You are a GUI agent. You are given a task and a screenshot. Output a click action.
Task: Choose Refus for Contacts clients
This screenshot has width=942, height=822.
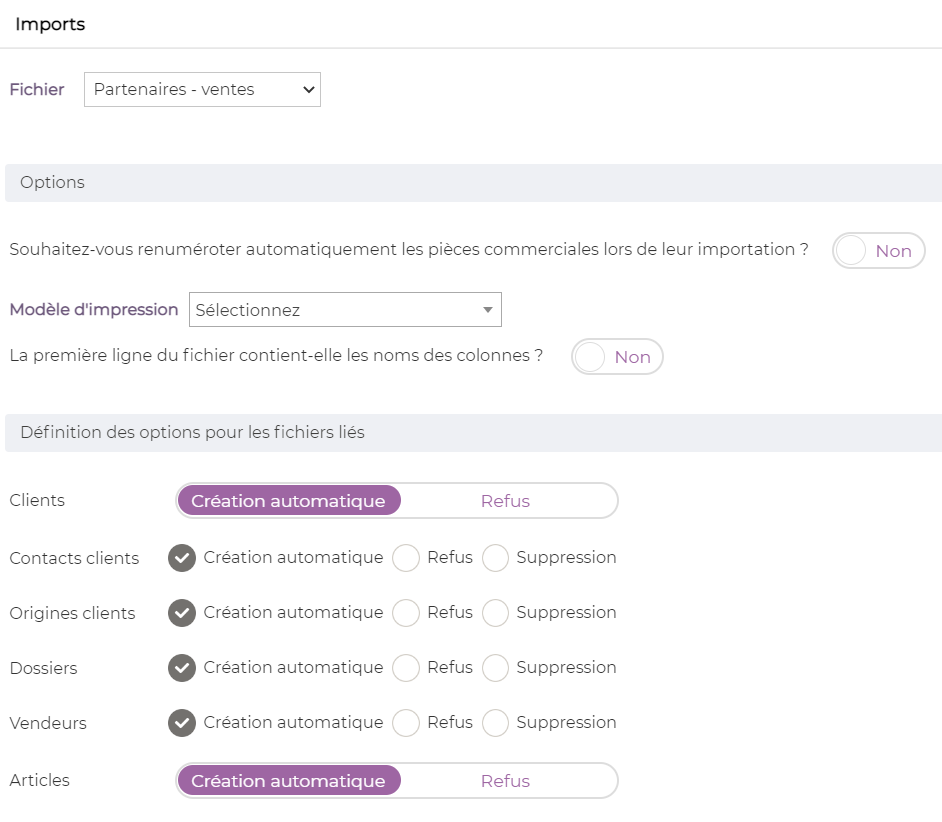pos(406,558)
